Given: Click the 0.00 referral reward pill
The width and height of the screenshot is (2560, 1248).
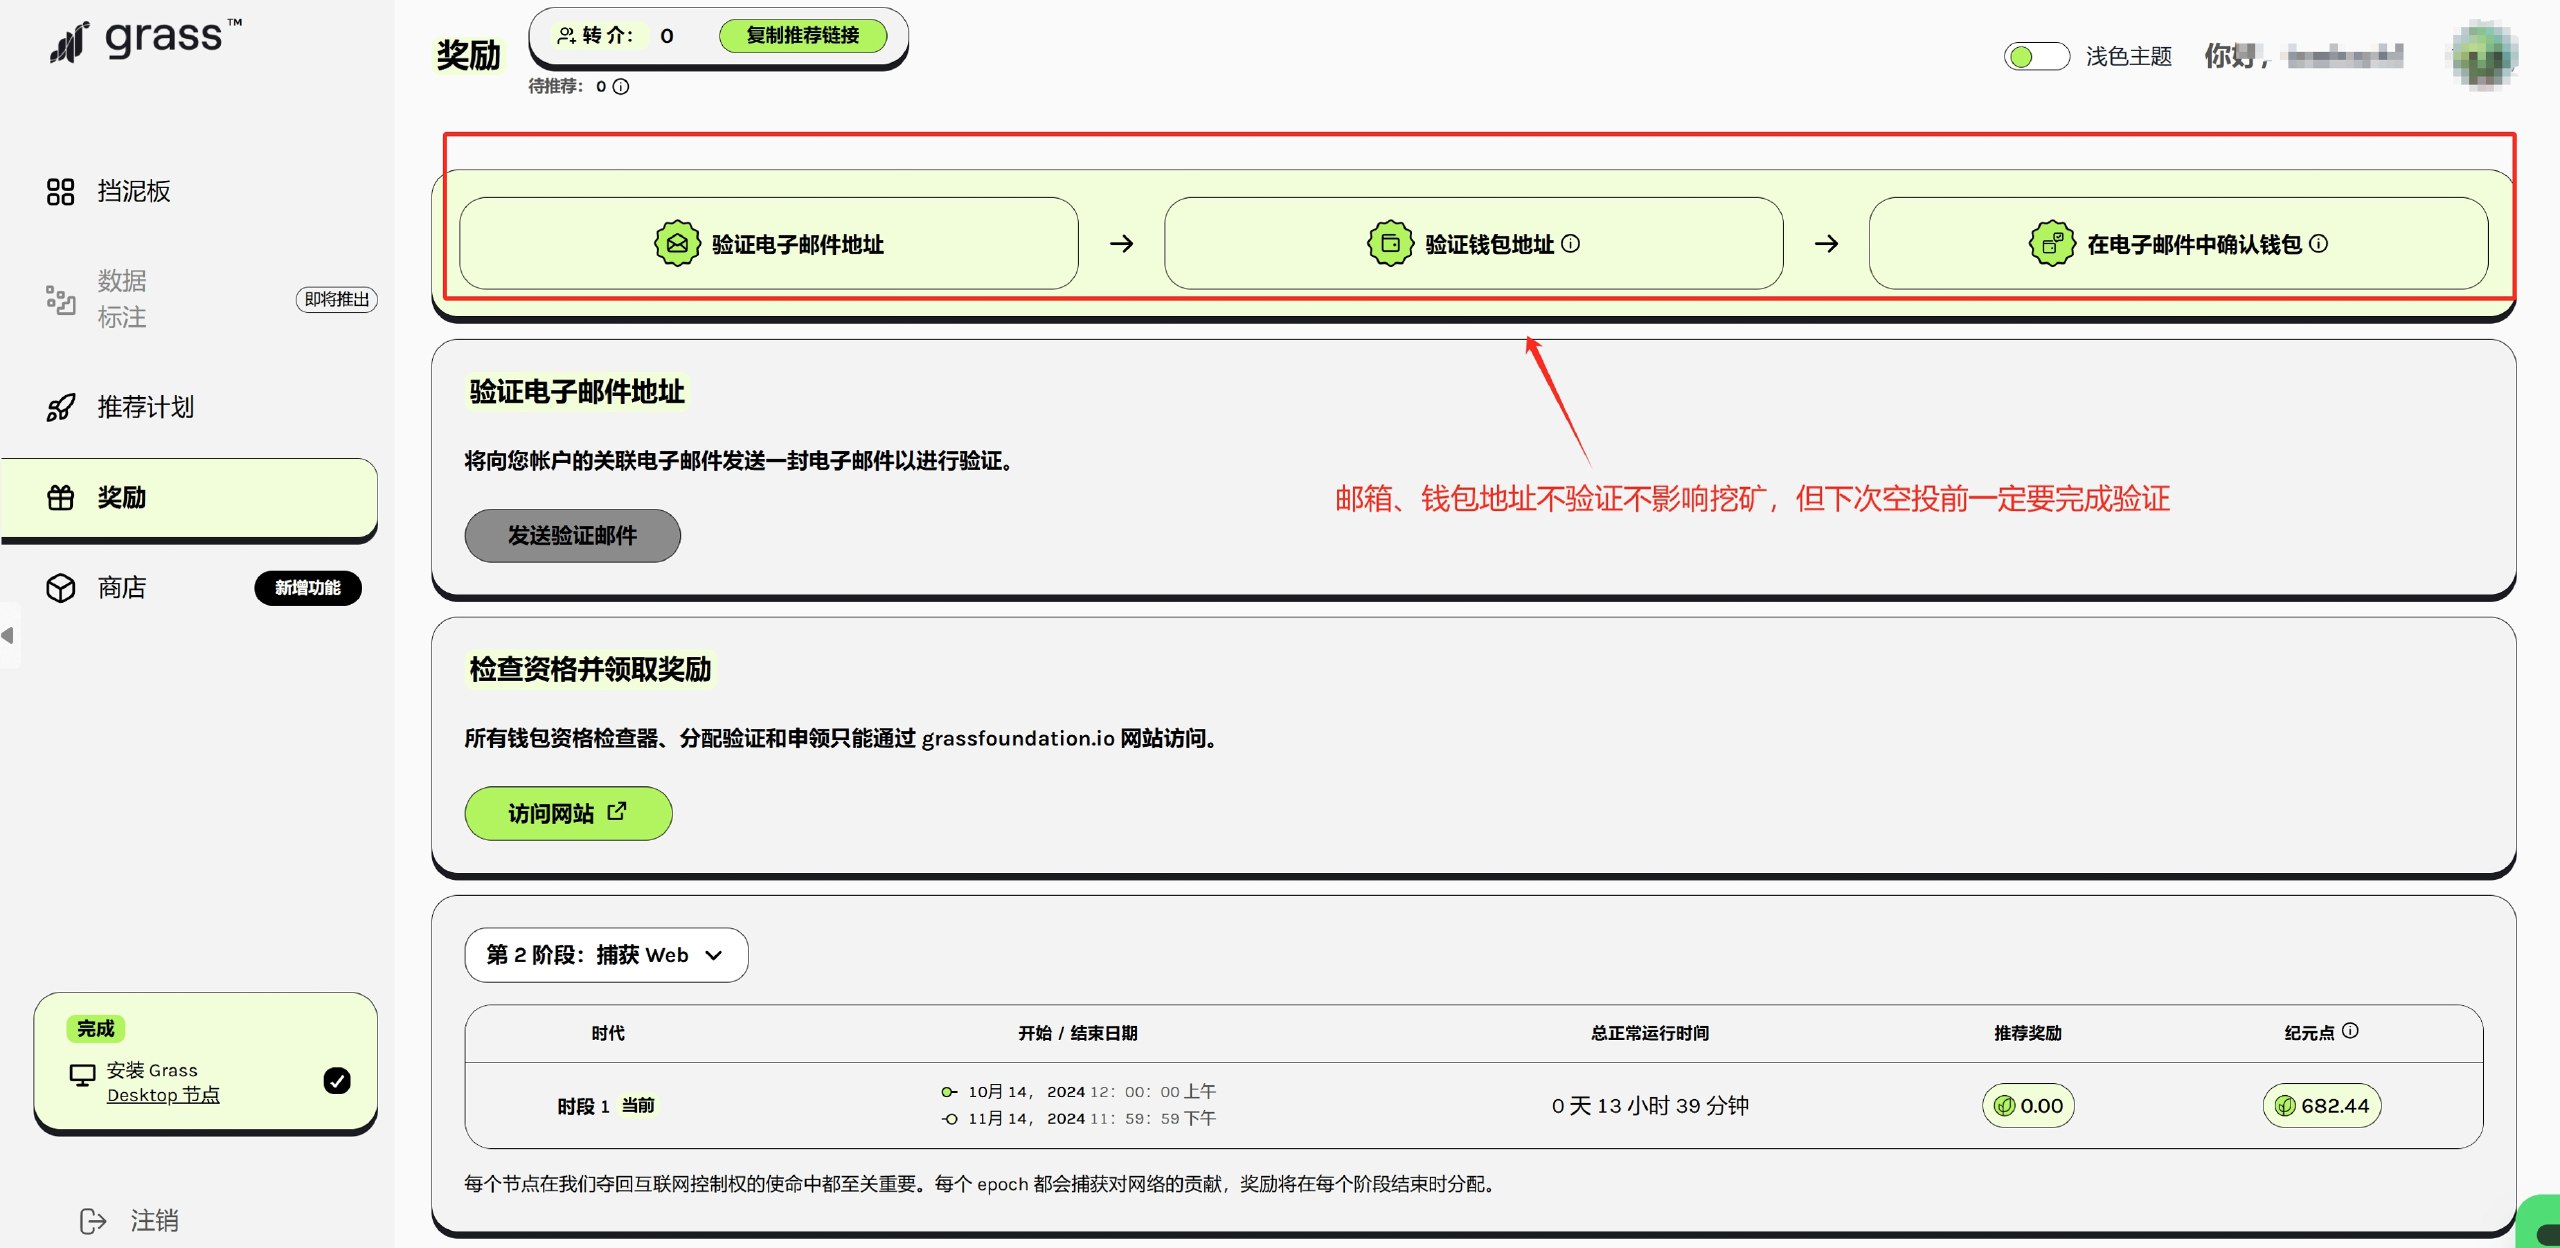Looking at the screenshot, I should point(2028,1105).
